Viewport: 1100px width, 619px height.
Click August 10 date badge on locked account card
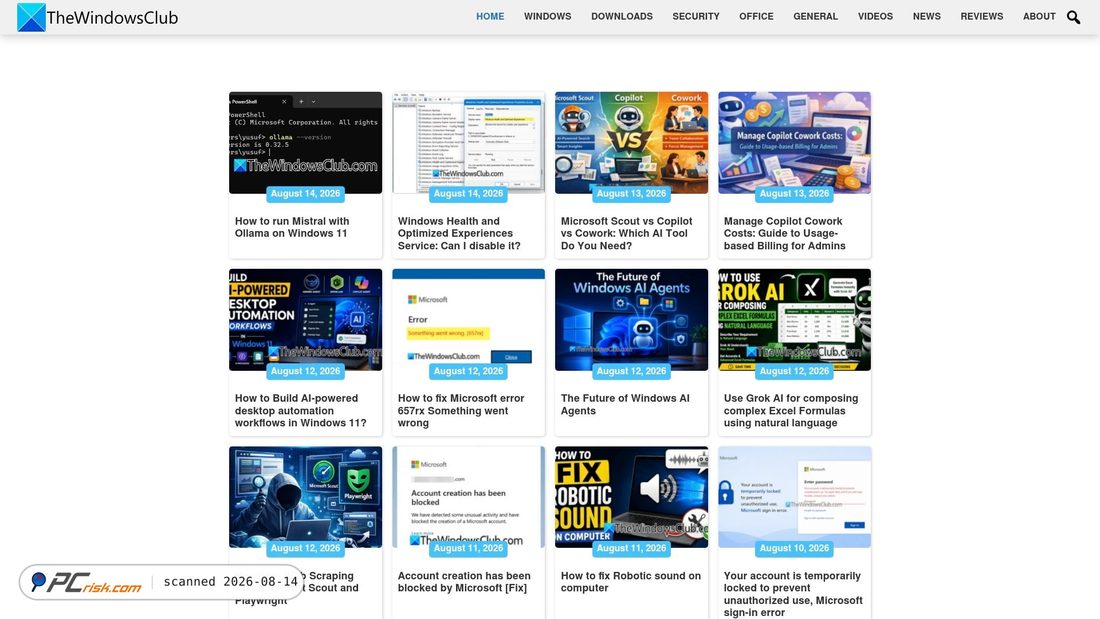click(794, 548)
